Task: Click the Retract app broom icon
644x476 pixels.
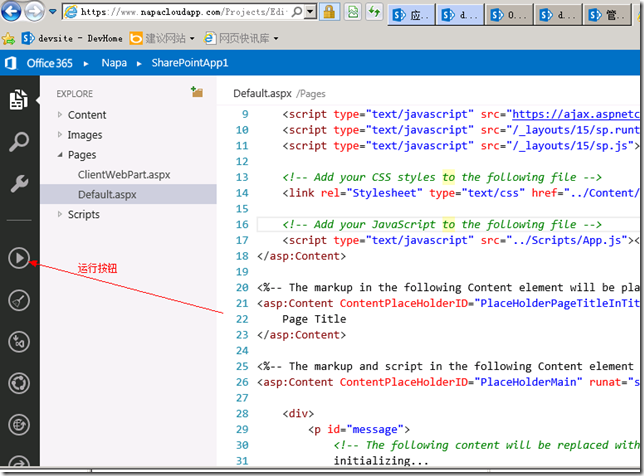Action: 19,301
